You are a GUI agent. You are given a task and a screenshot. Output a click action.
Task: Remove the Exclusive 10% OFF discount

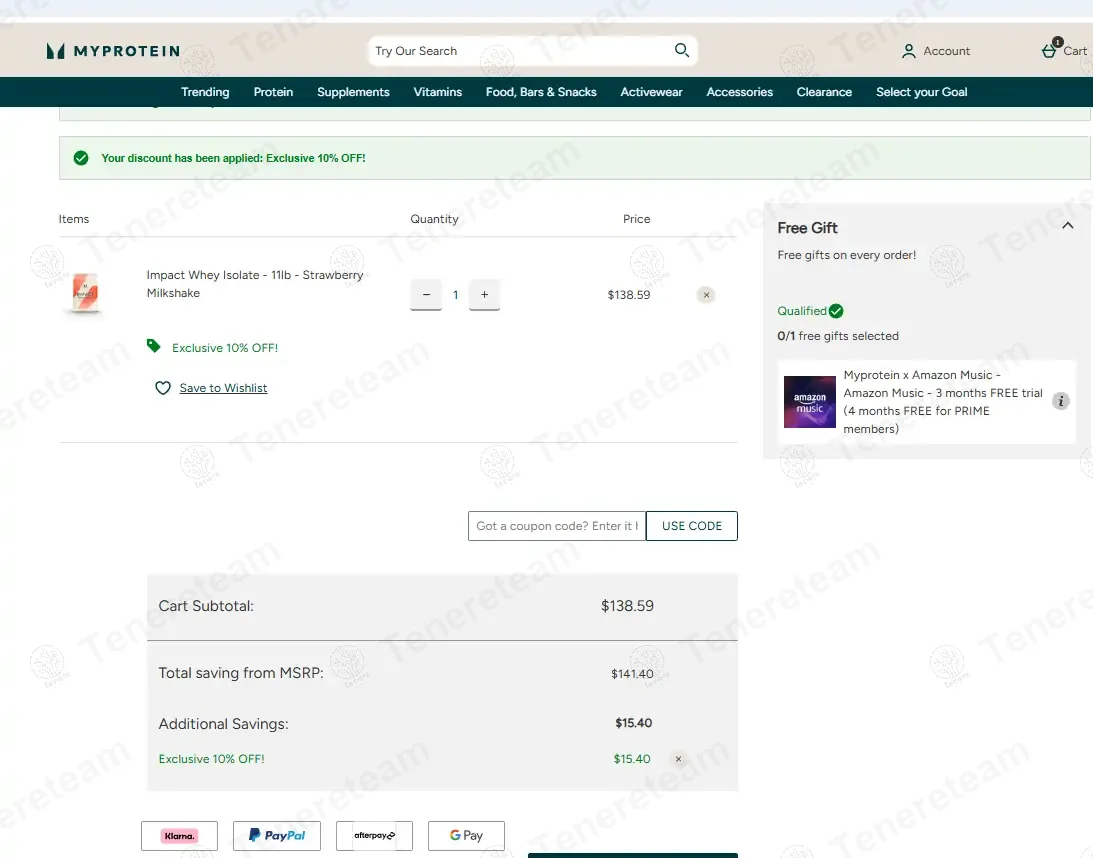(x=678, y=759)
